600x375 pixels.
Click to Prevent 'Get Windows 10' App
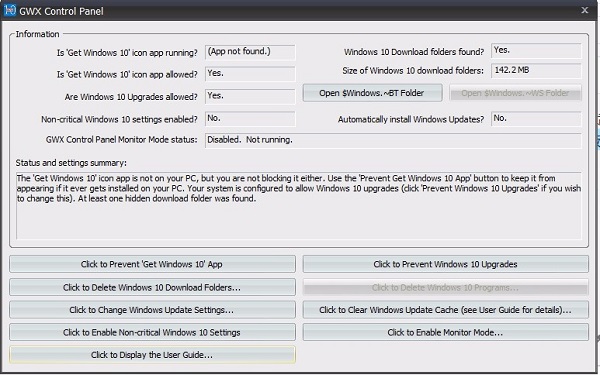pyautogui.click(x=152, y=264)
